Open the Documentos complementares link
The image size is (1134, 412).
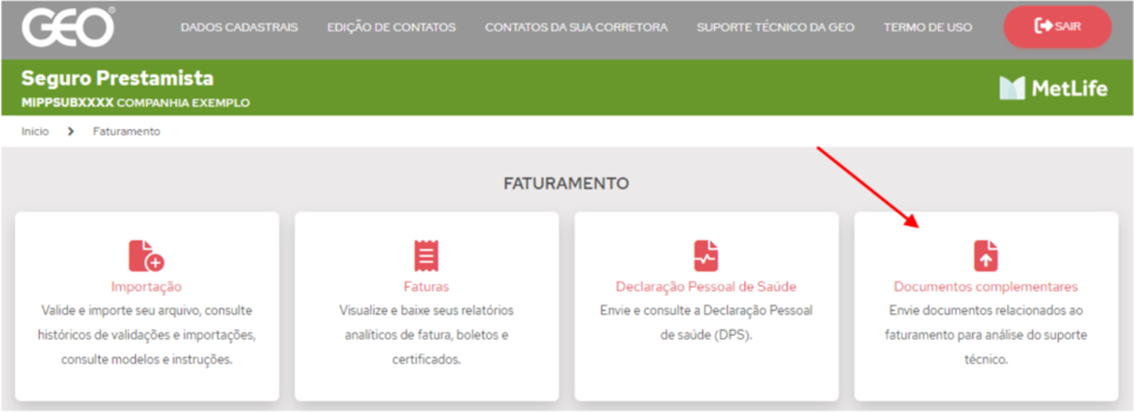986,287
